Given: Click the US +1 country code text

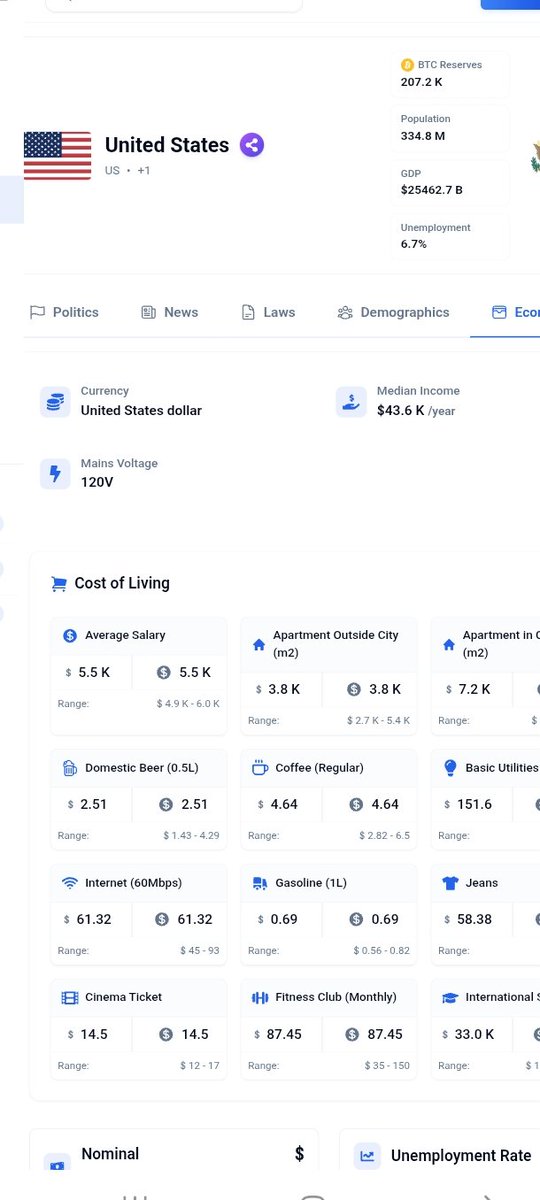Looking at the screenshot, I should tap(128, 171).
